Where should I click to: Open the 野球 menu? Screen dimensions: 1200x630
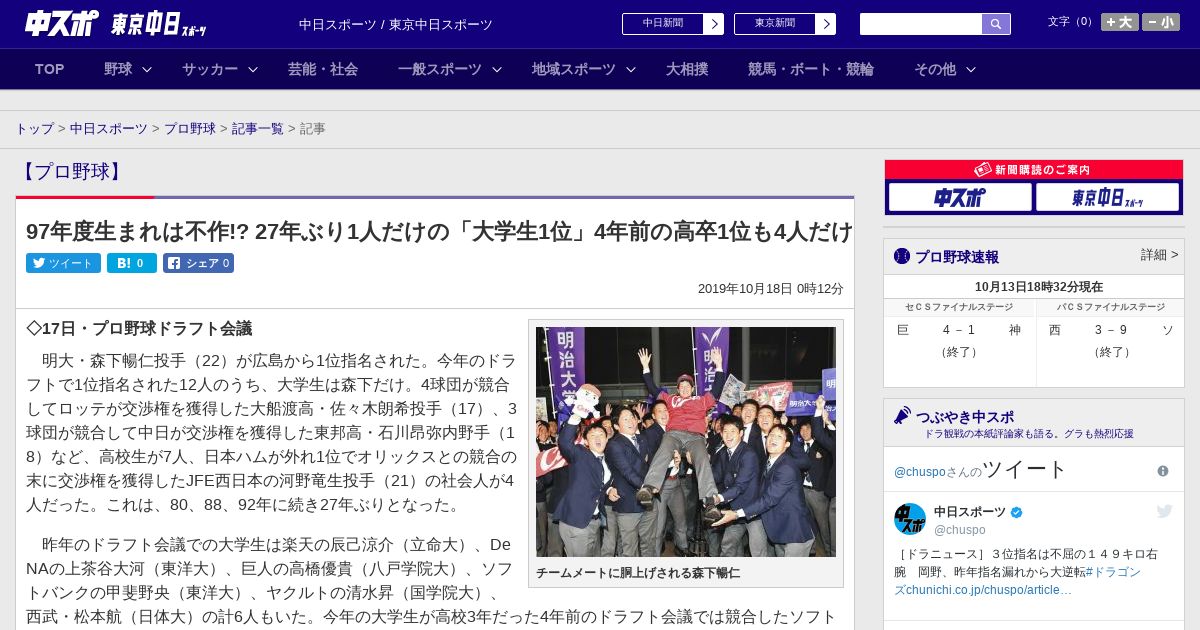tap(118, 69)
